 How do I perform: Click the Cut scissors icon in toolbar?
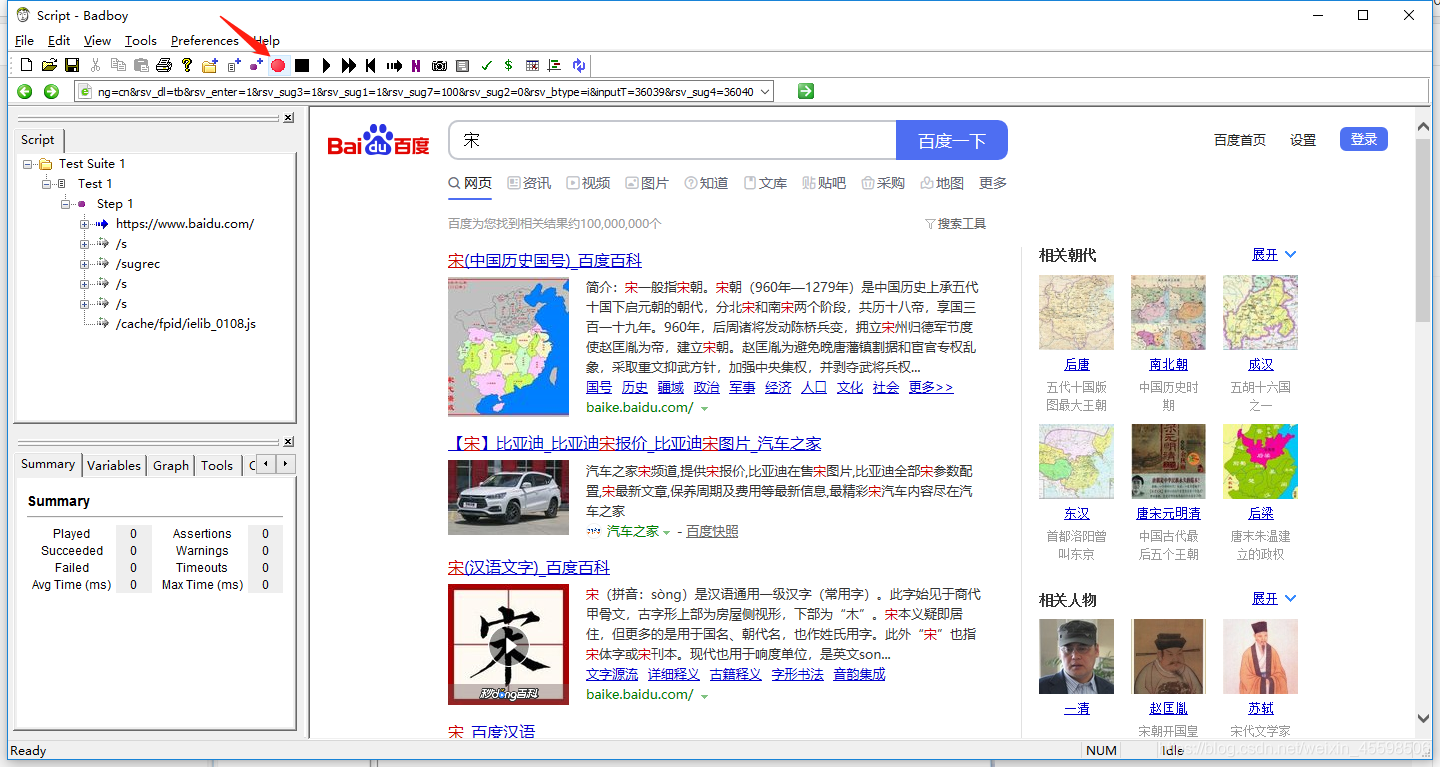click(95, 65)
